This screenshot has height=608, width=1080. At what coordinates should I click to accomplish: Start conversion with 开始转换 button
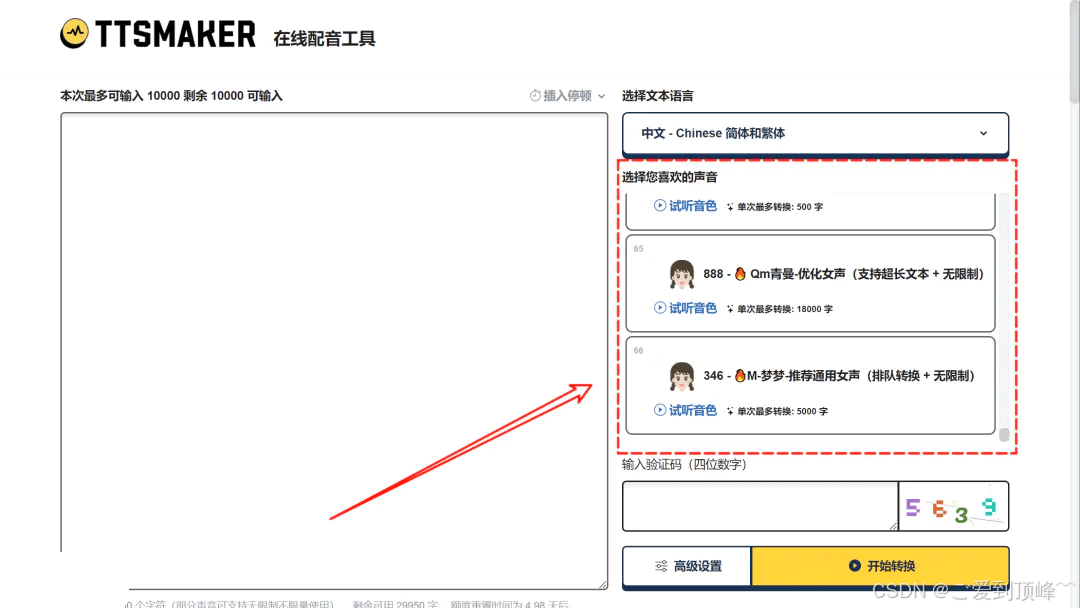880,566
